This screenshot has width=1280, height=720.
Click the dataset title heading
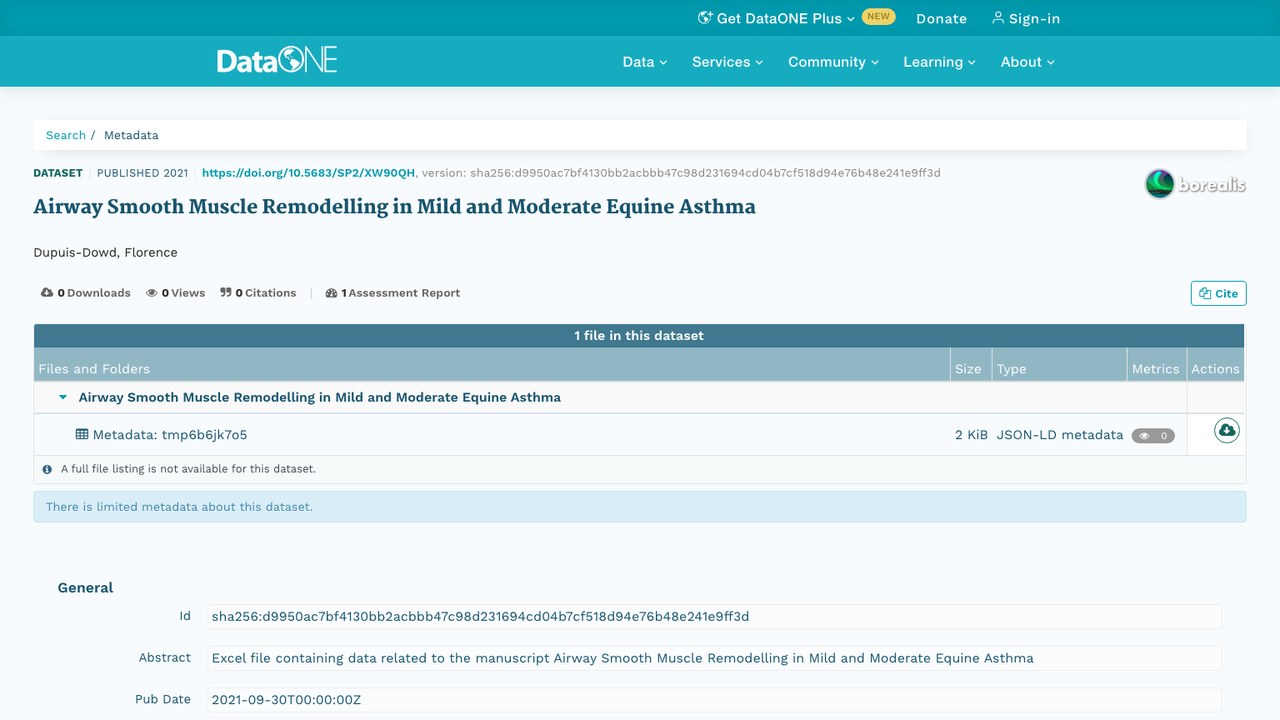[x=395, y=207]
